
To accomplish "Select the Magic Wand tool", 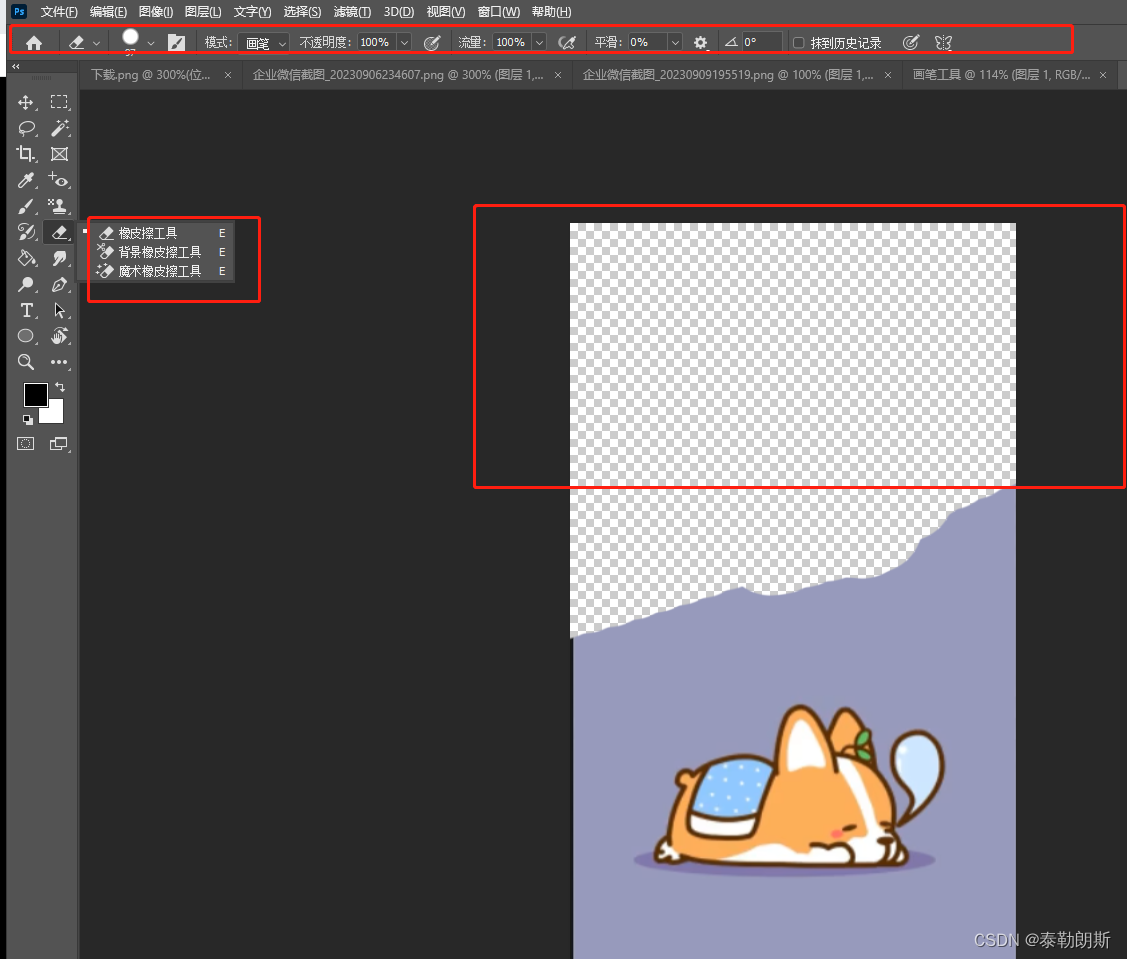I will [x=60, y=128].
